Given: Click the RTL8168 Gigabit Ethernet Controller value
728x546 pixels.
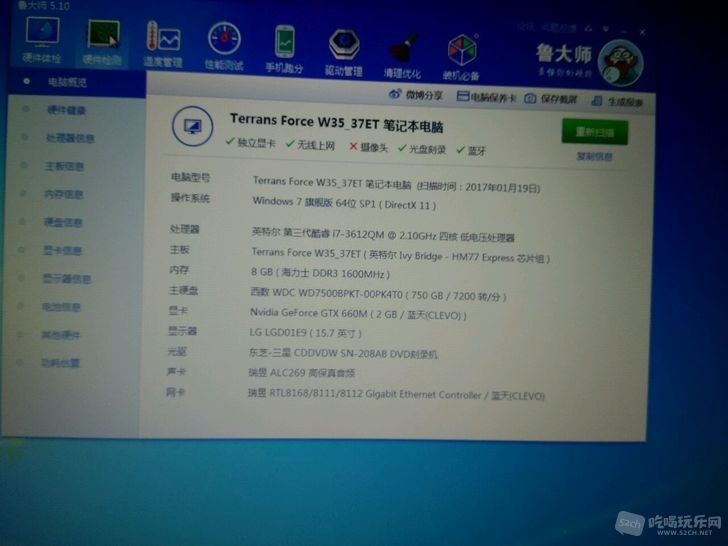Looking at the screenshot, I should [x=396, y=394].
